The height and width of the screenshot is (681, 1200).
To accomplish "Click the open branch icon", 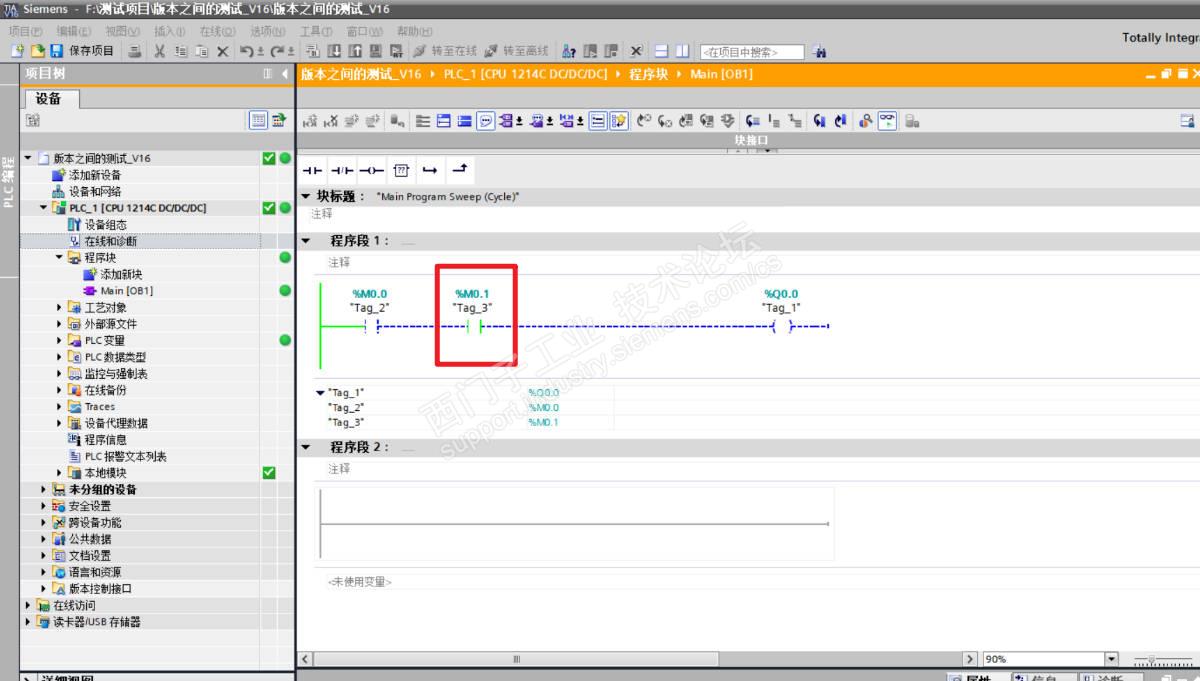I will coord(430,170).
